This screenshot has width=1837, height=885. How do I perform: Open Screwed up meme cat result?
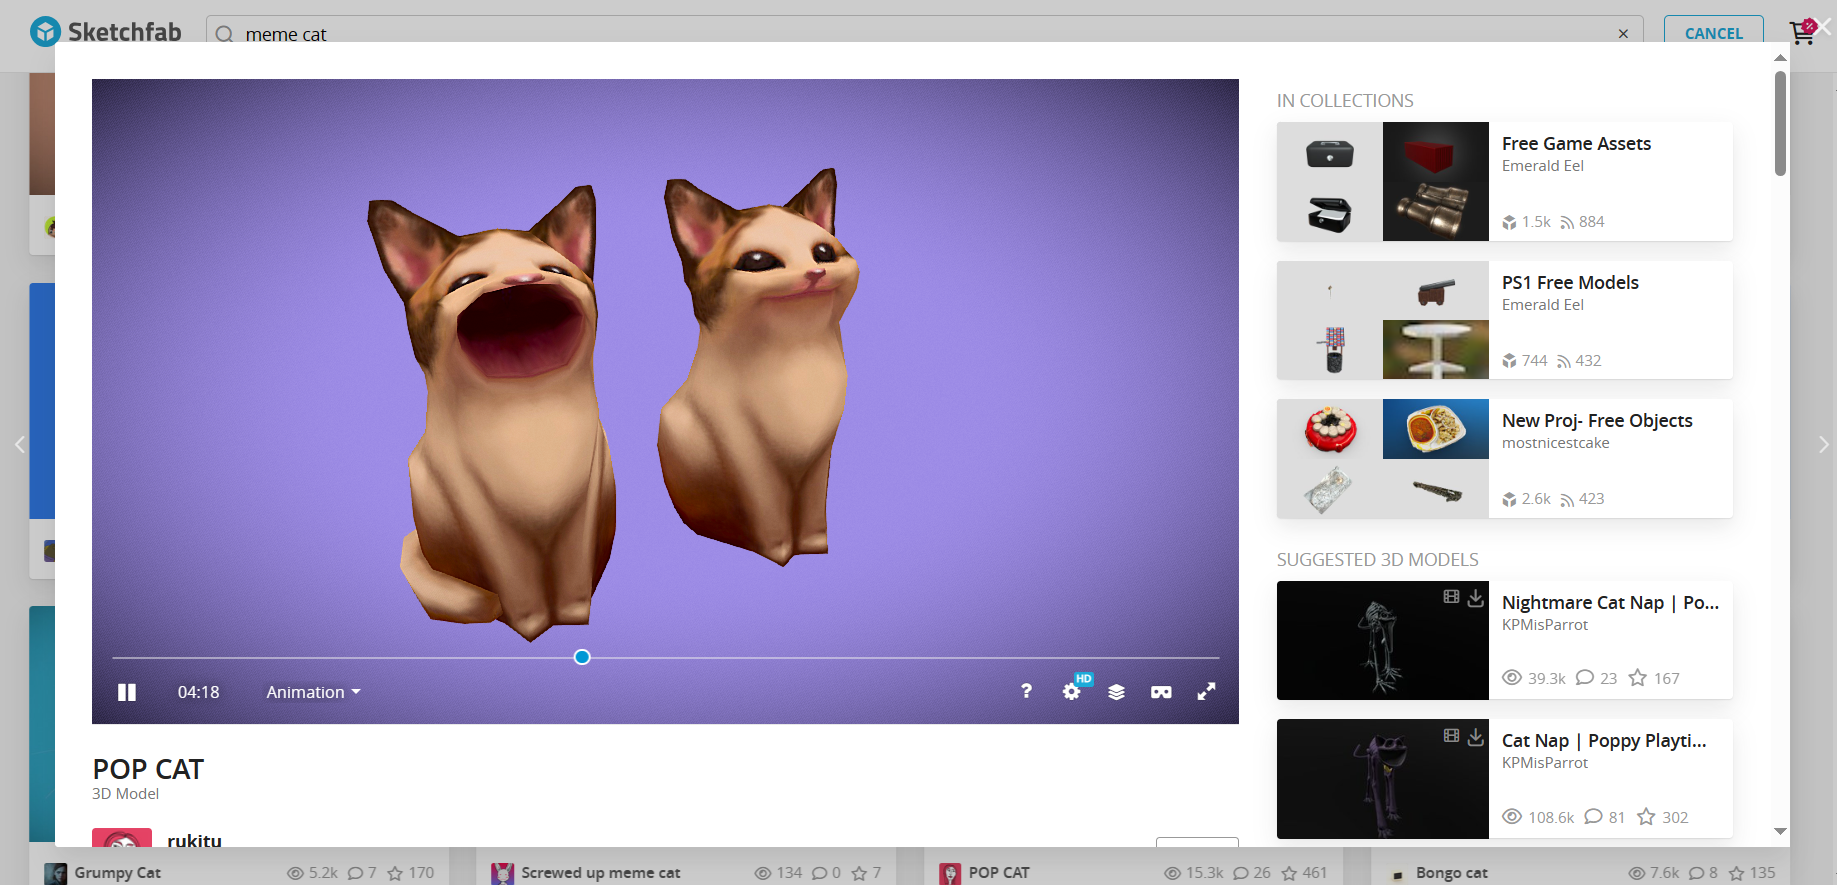pyautogui.click(x=600, y=873)
